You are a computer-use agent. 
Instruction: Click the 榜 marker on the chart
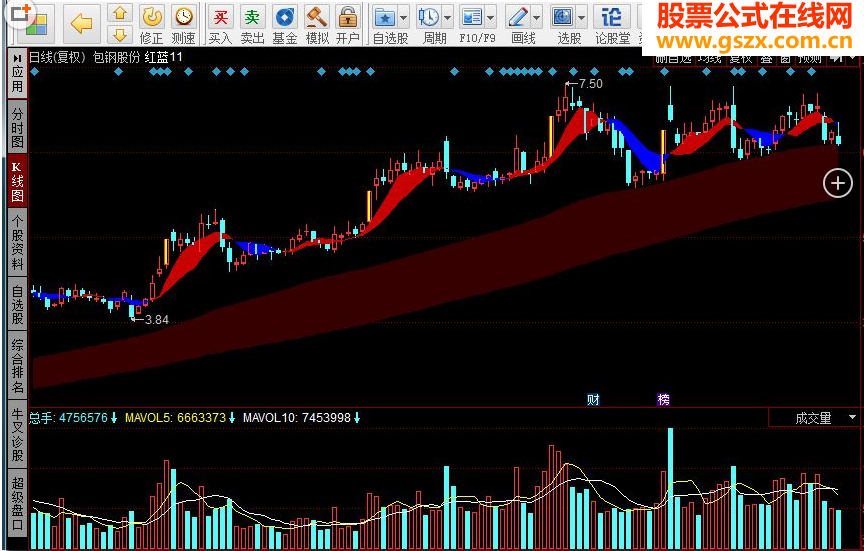coord(663,399)
